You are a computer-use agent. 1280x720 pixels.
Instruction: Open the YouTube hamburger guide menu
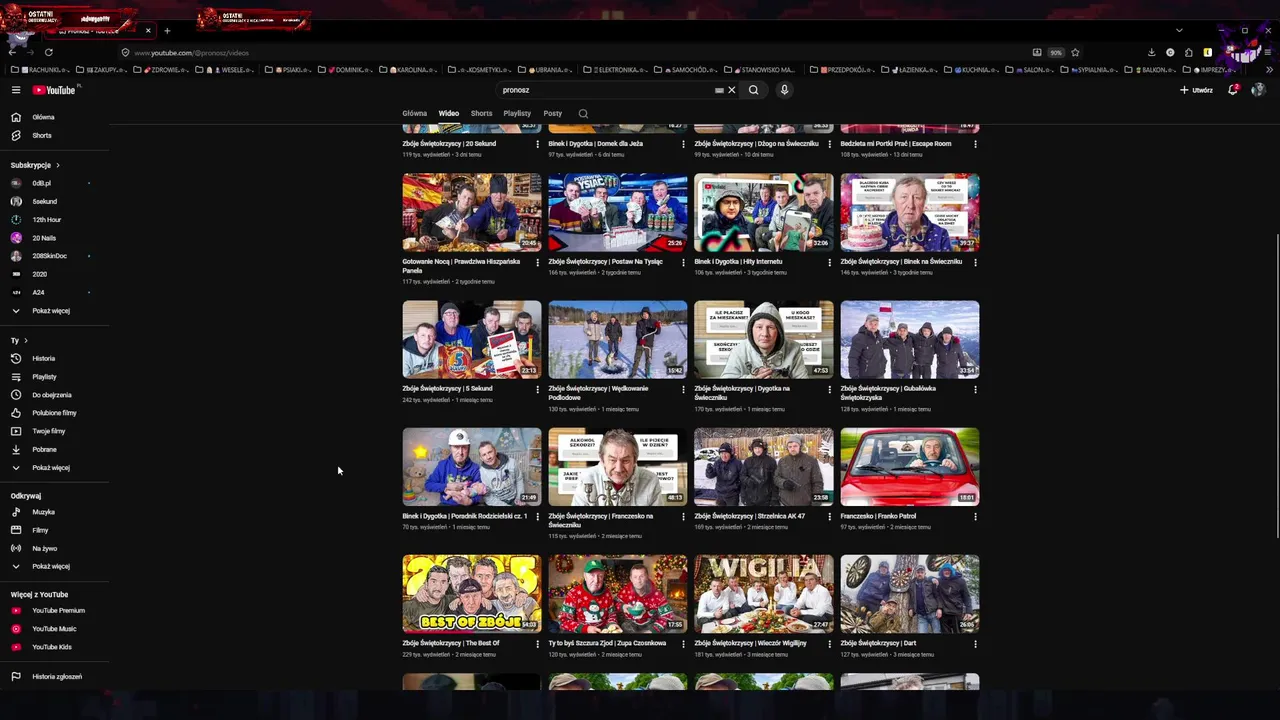tap(16, 90)
